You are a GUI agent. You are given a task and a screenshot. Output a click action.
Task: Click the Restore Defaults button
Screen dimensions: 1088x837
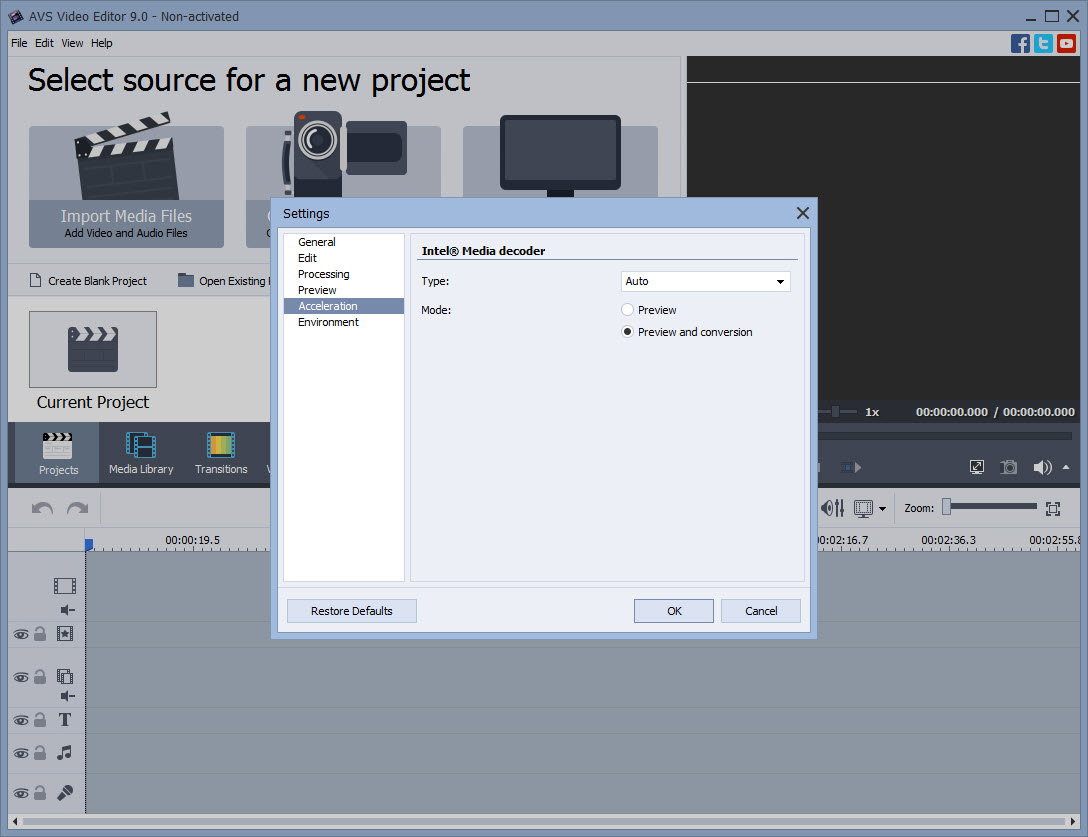click(x=351, y=611)
